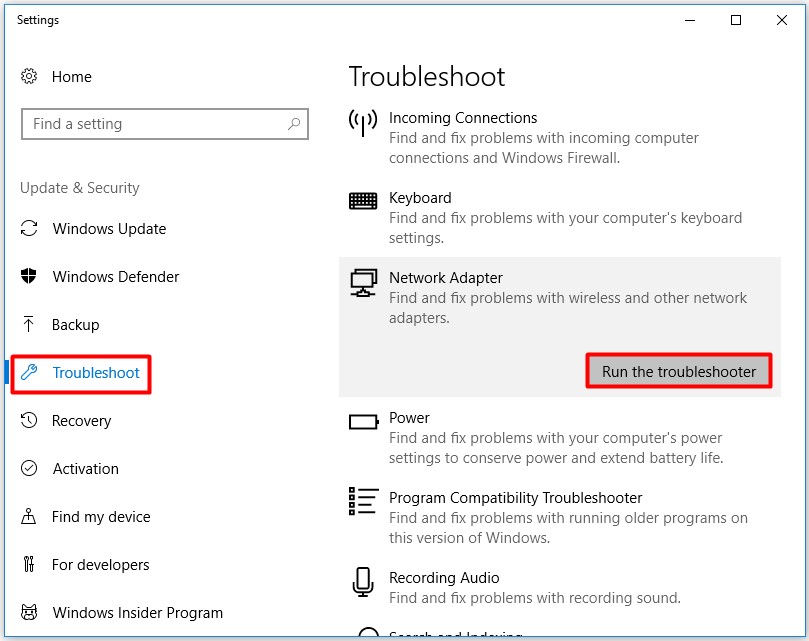Click the search magnifier icon

point(294,124)
